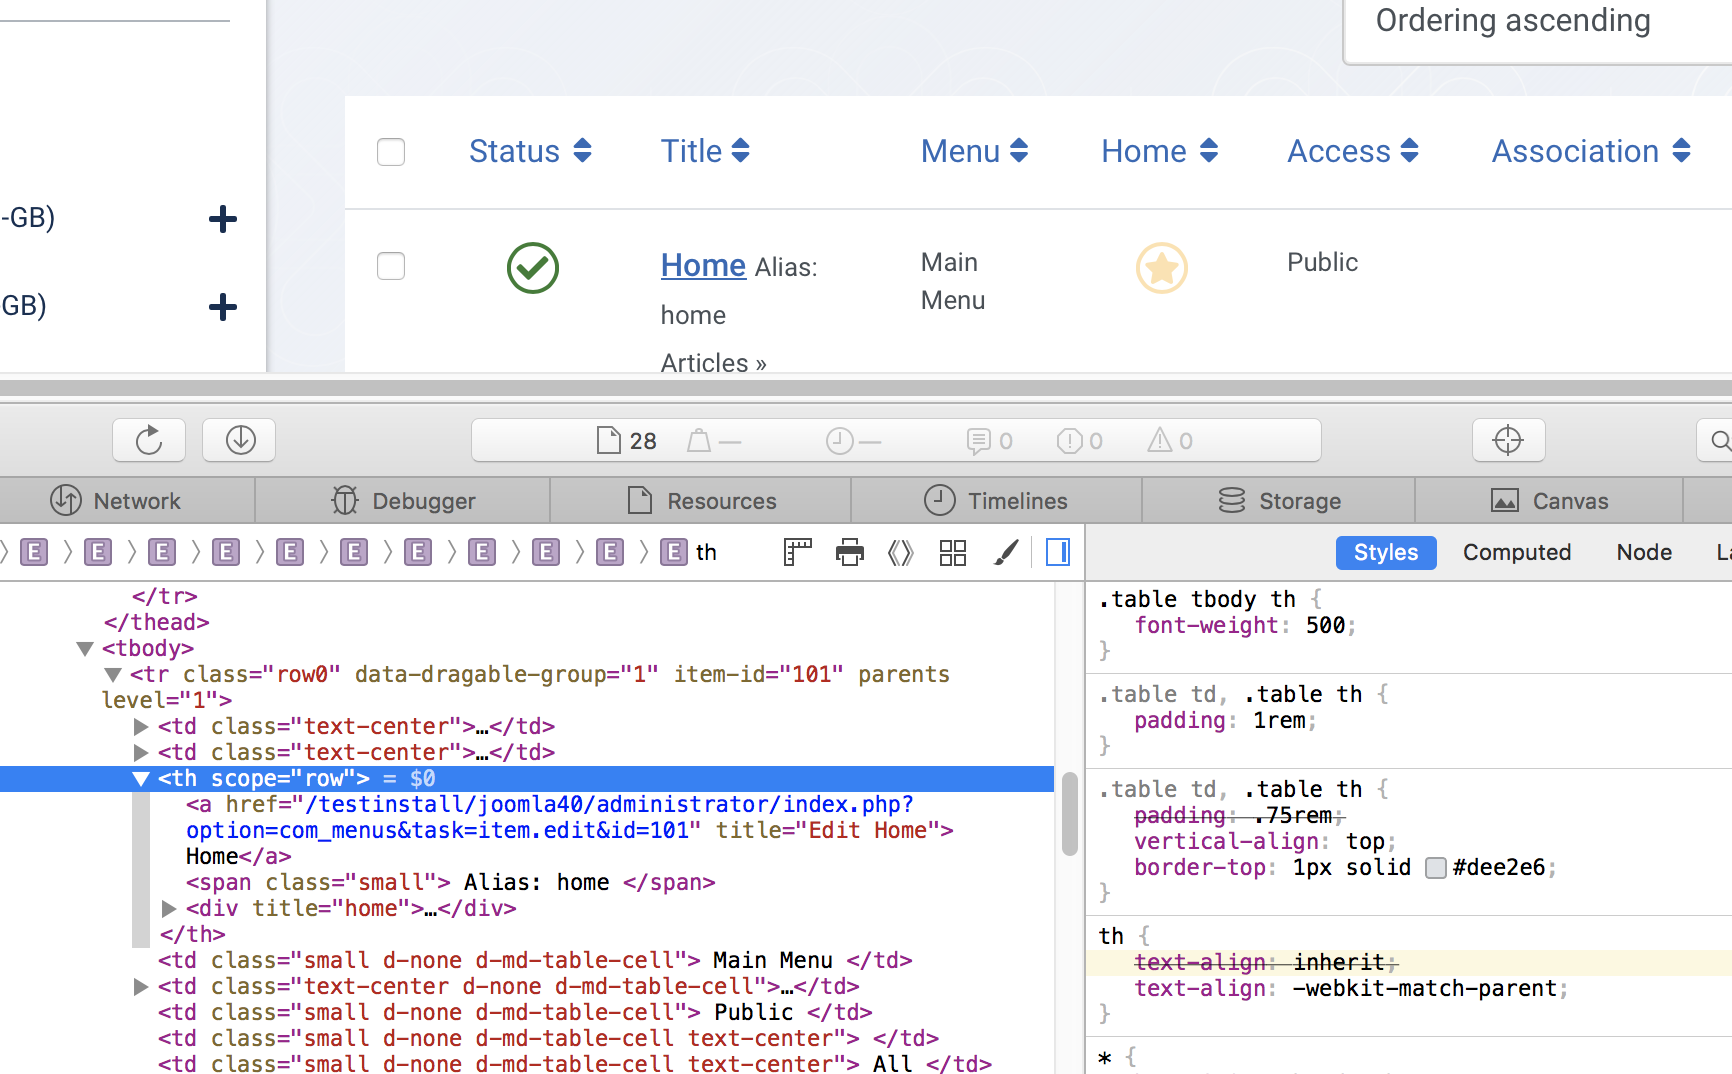Tick the select-all checkbox in table header

[x=391, y=152]
